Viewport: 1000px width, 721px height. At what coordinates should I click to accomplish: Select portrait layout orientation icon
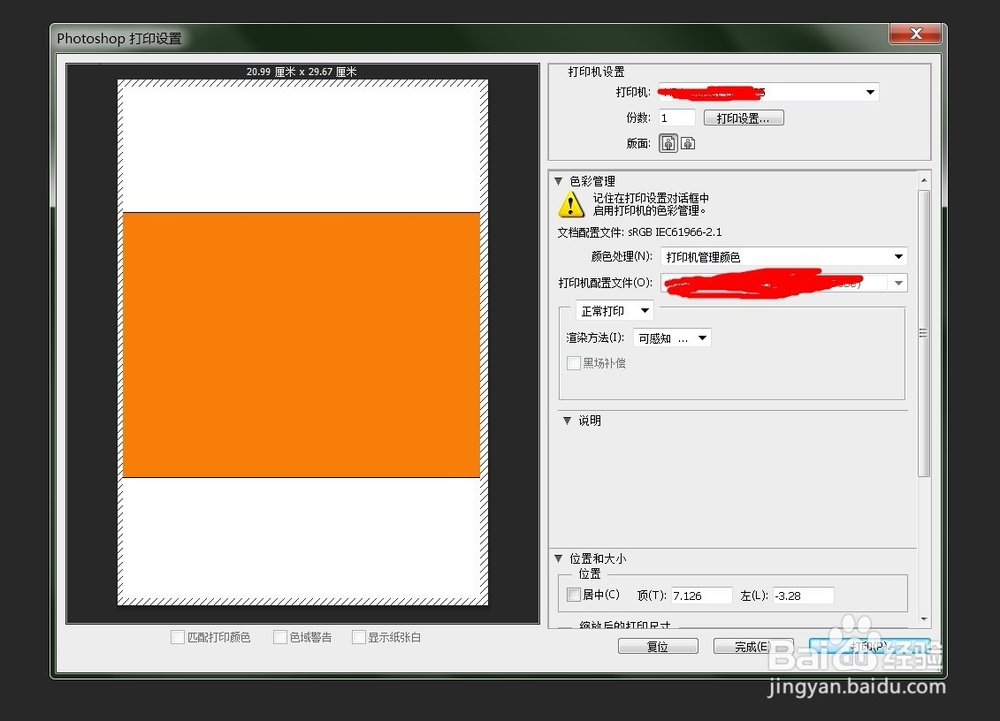668,143
